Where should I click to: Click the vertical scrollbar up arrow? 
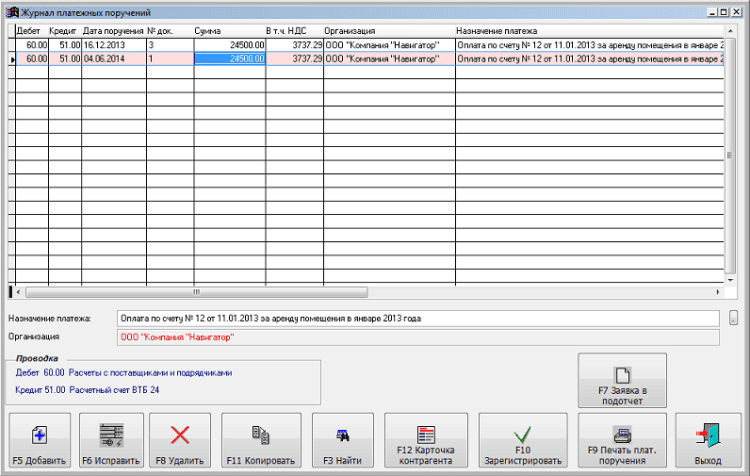(x=730, y=31)
